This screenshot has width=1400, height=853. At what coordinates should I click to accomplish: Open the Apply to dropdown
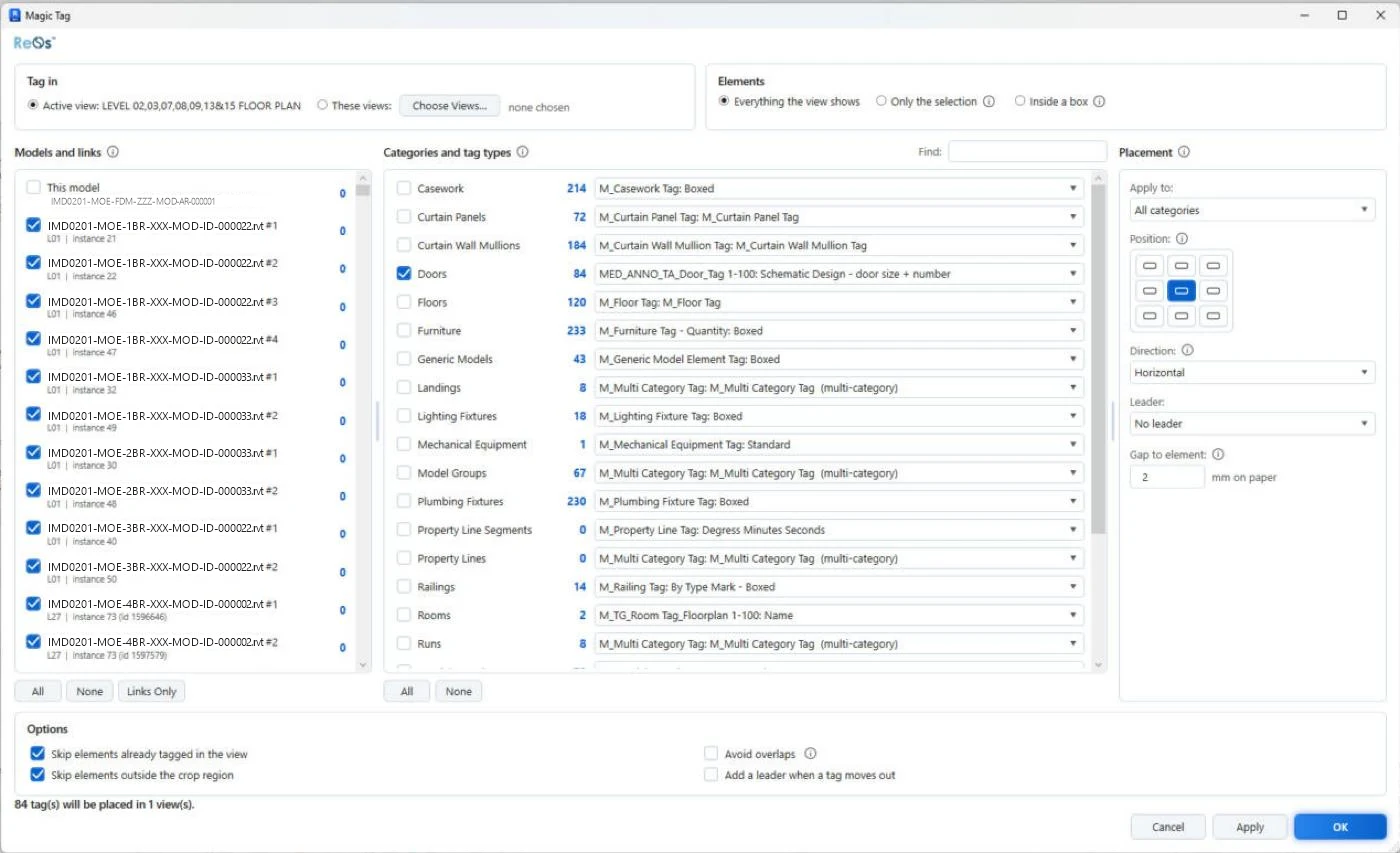tap(1252, 210)
